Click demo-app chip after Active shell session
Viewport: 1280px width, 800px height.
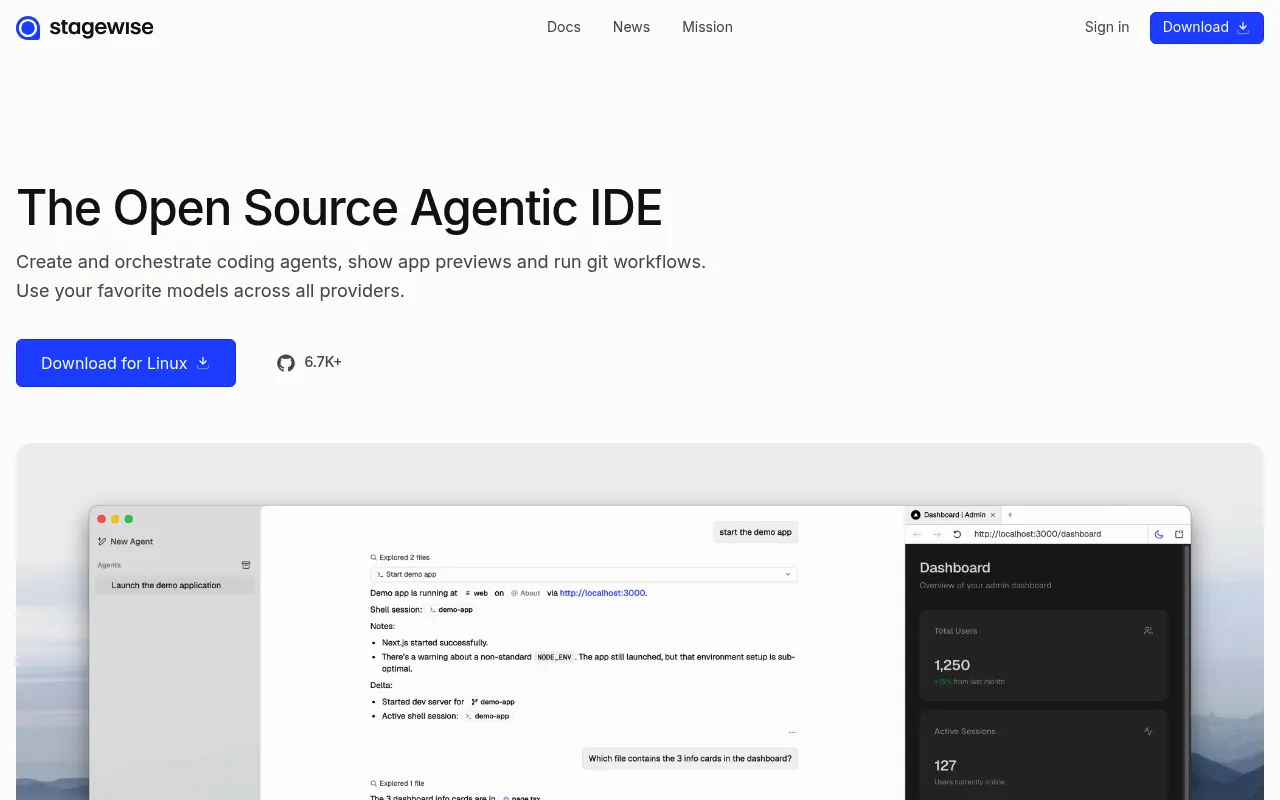[x=487, y=716]
